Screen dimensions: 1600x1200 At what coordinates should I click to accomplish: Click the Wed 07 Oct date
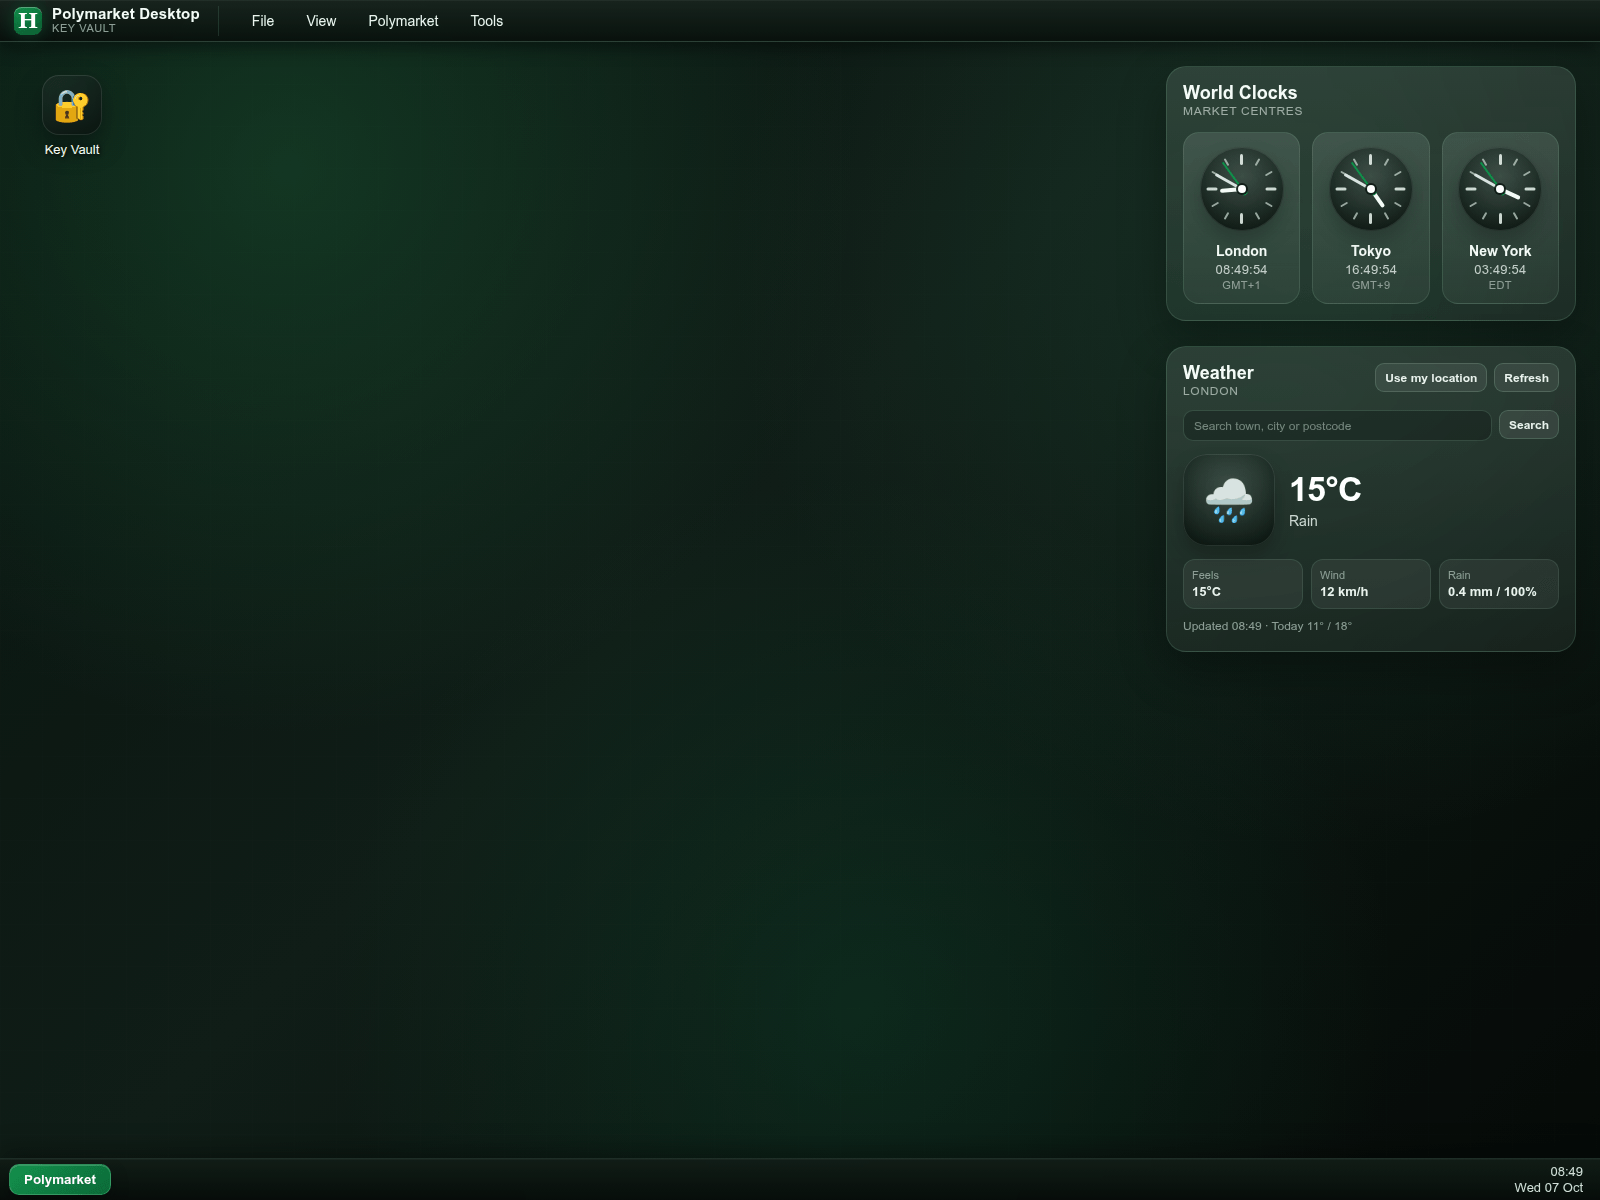(x=1549, y=1188)
